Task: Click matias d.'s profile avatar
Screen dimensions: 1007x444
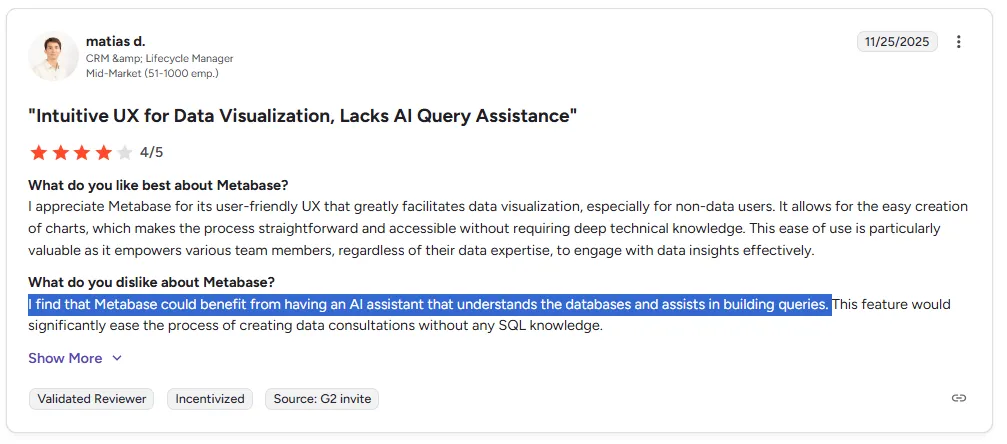Action: [53, 57]
